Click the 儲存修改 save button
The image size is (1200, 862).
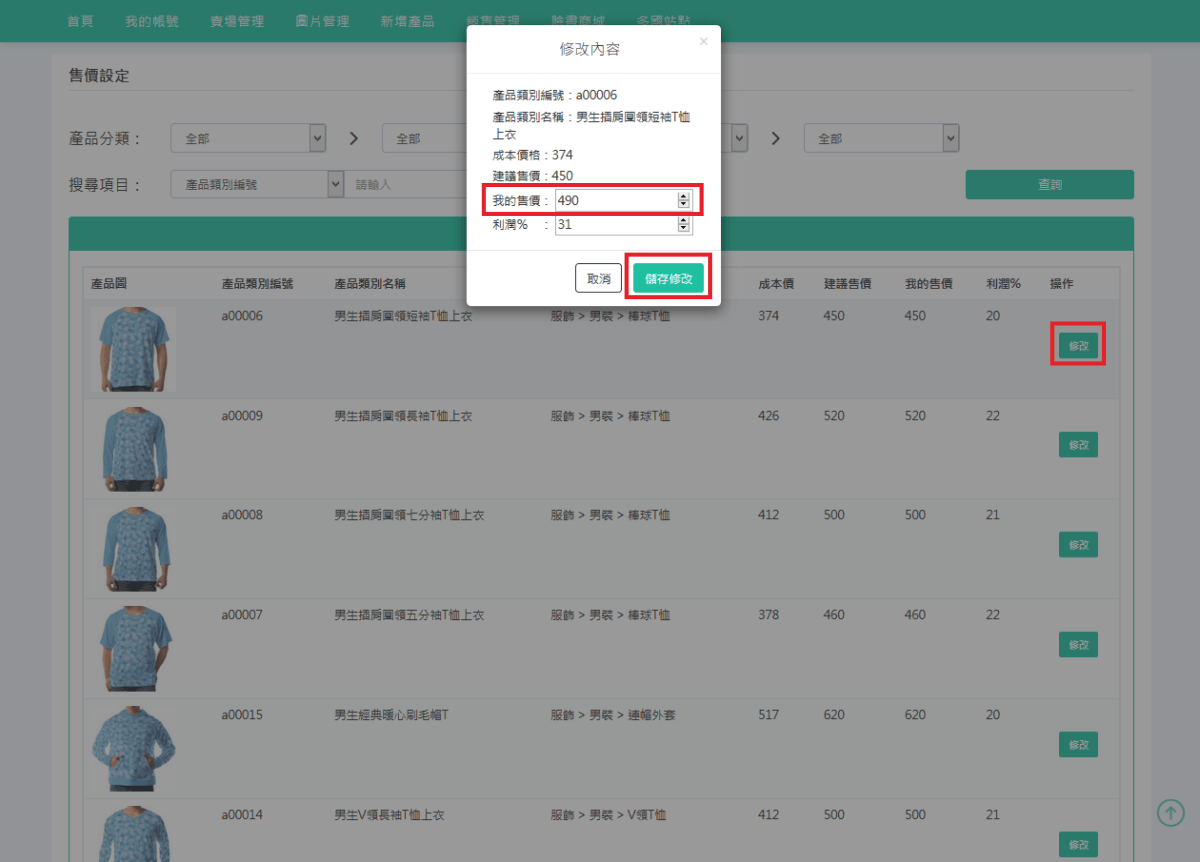click(667, 278)
